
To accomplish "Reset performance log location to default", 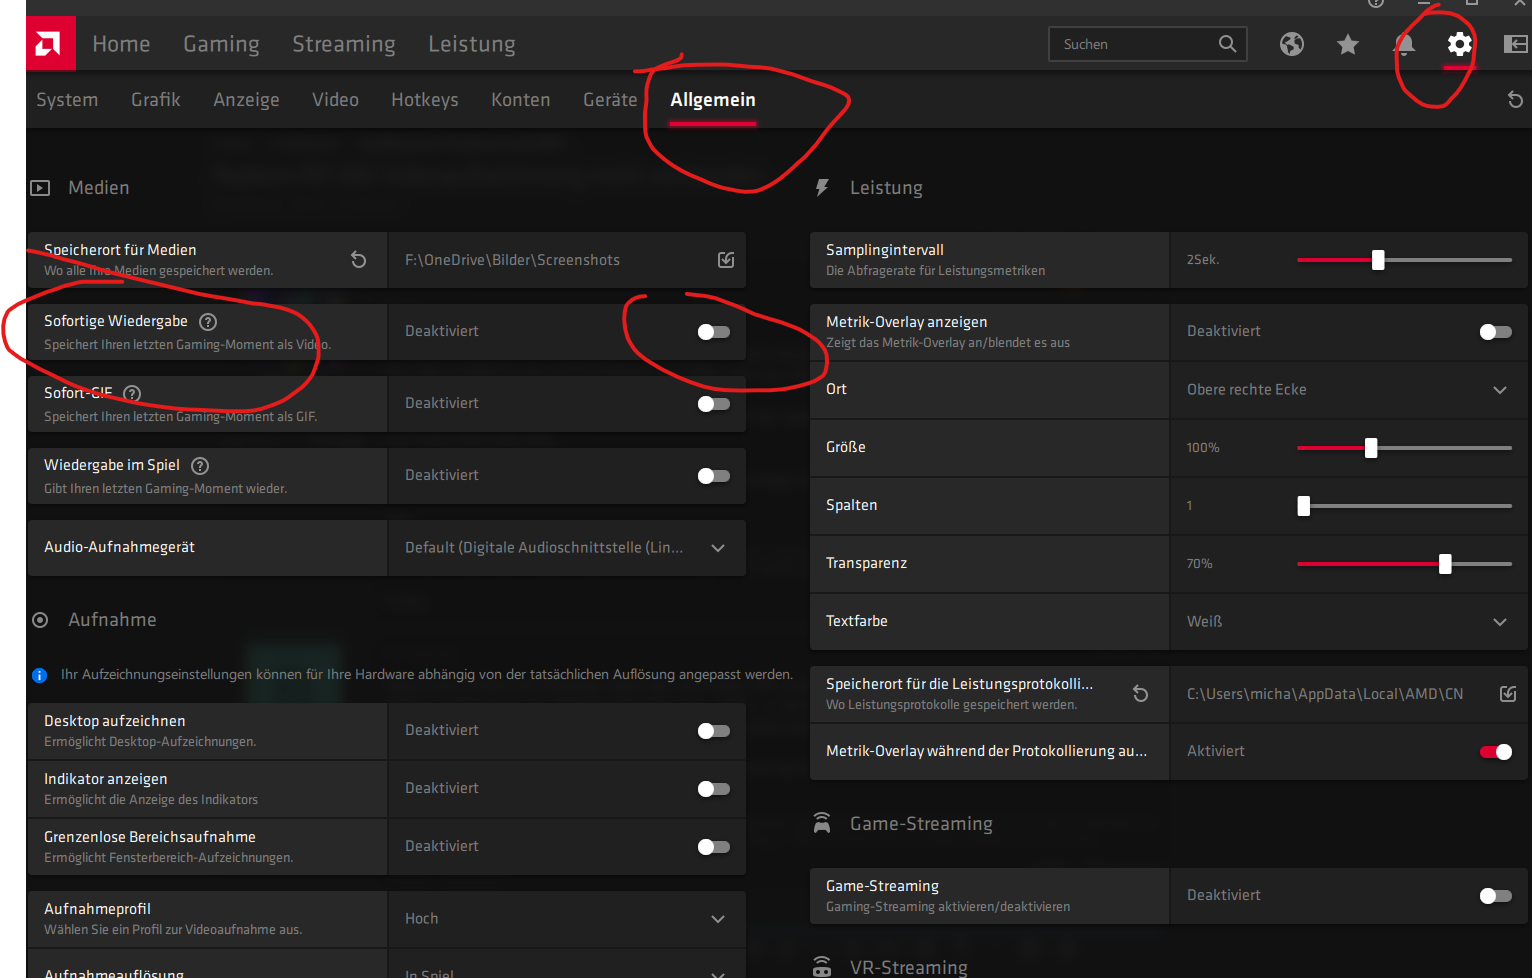I will tap(1140, 694).
